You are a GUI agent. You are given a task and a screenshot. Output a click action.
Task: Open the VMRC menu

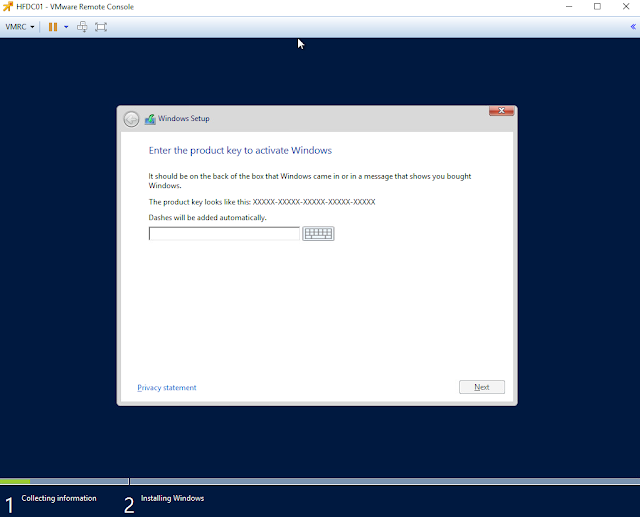coord(20,27)
